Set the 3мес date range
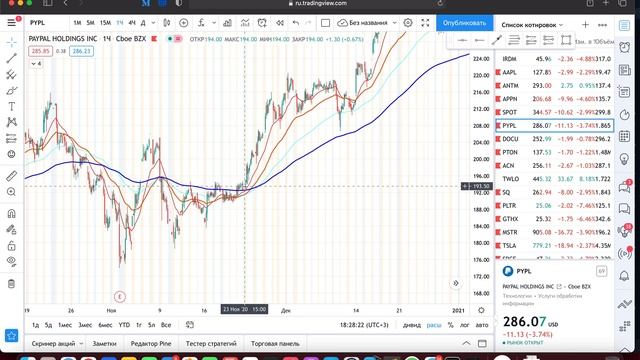 click(x=85, y=325)
